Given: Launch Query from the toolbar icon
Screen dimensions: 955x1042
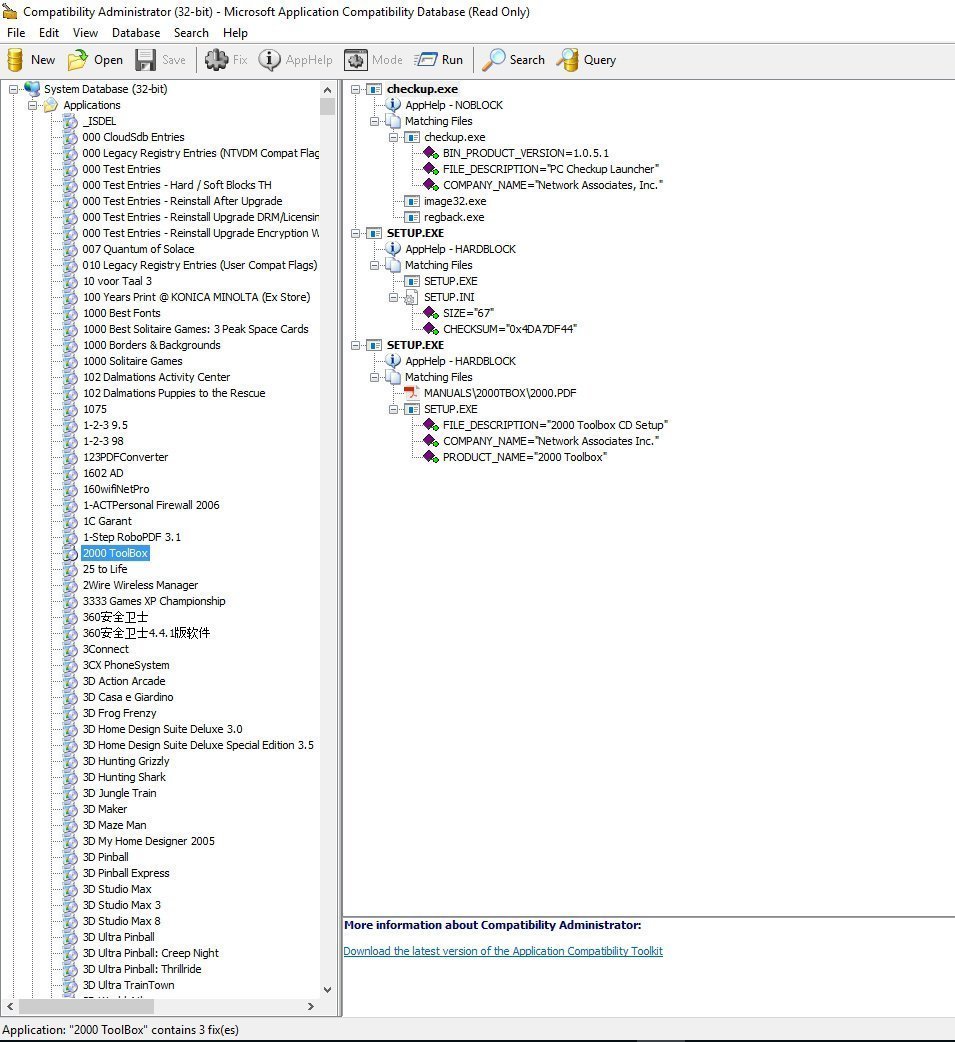Looking at the screenshot, I should (587, 59).
